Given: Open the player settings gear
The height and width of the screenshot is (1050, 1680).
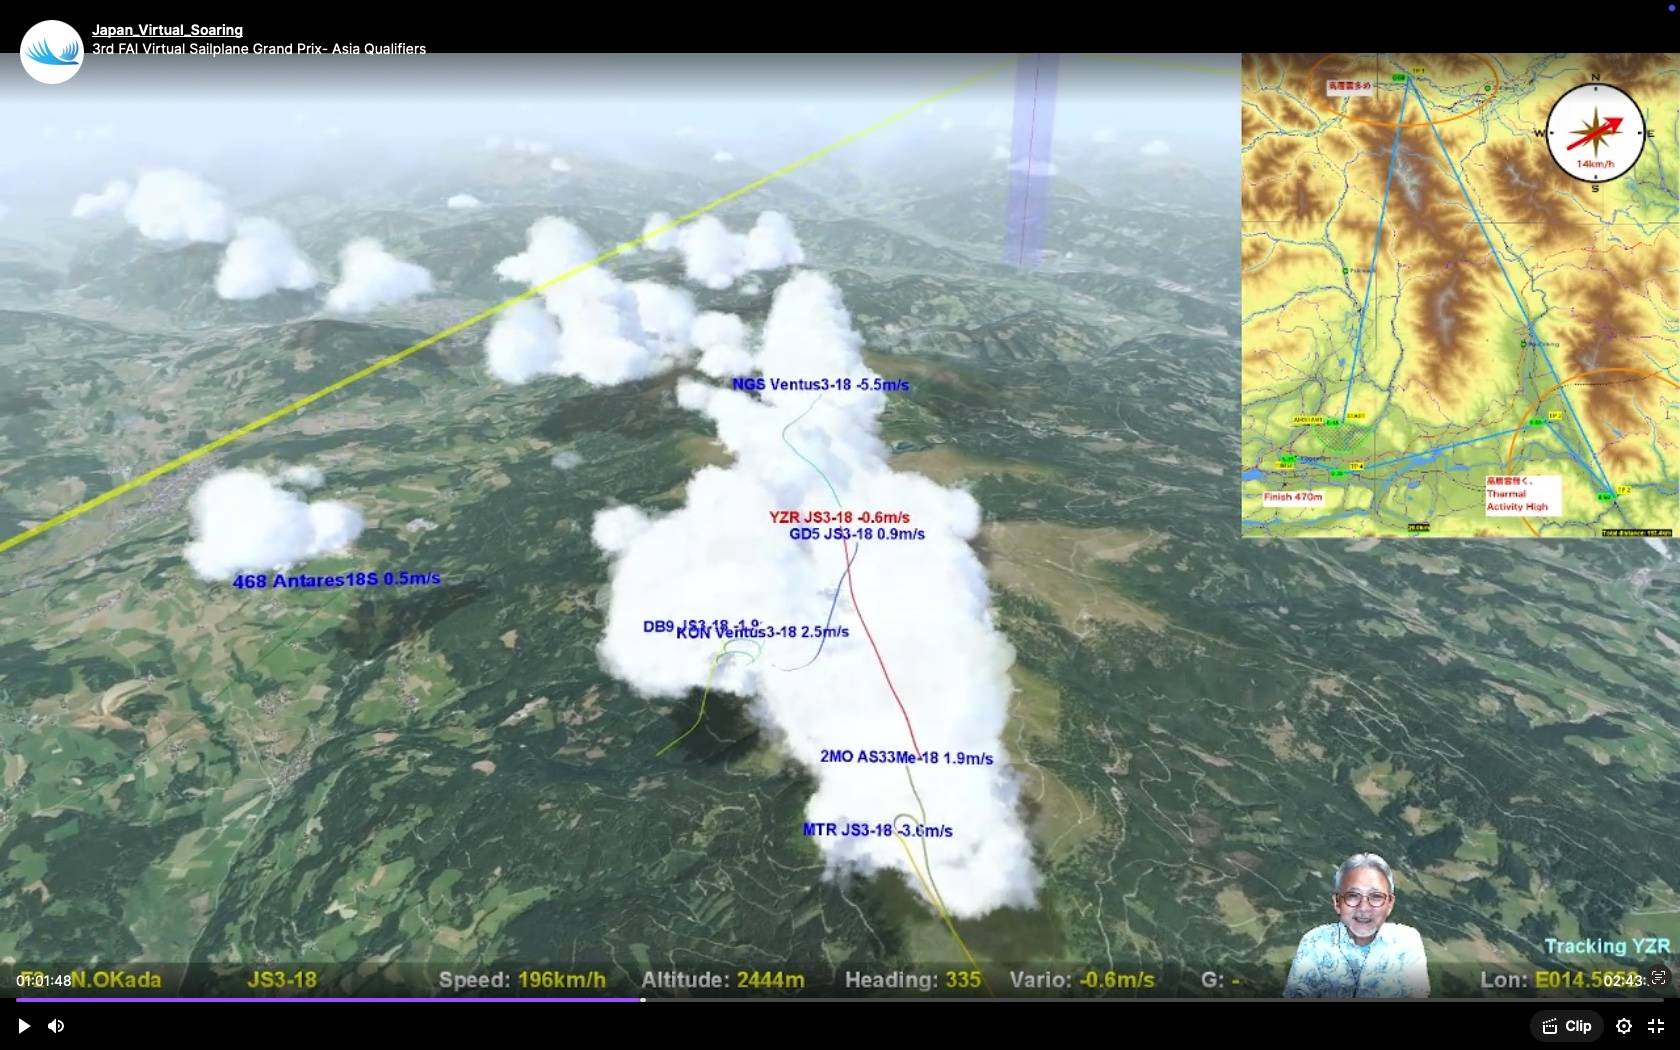Looking at the screenshot, I should tap(1624, 1026).
